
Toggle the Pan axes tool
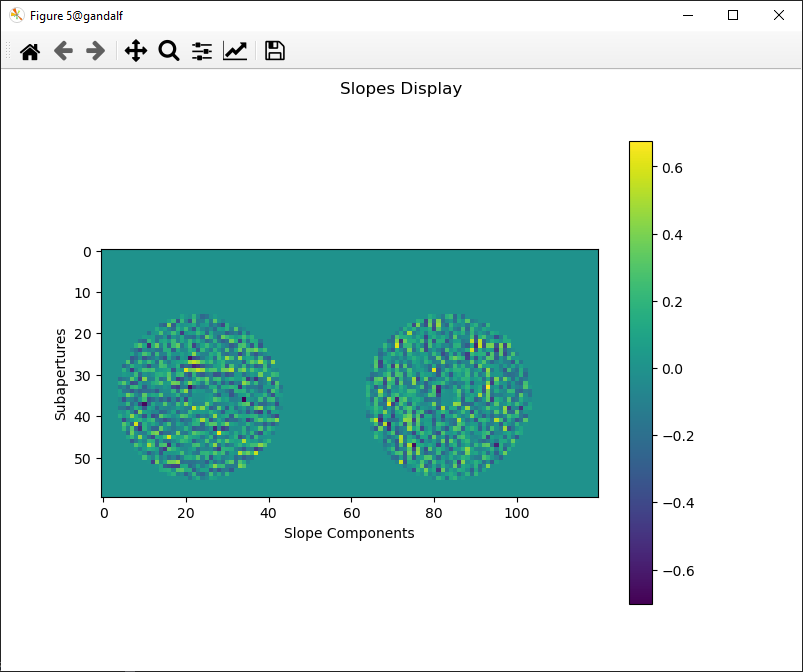136,51
